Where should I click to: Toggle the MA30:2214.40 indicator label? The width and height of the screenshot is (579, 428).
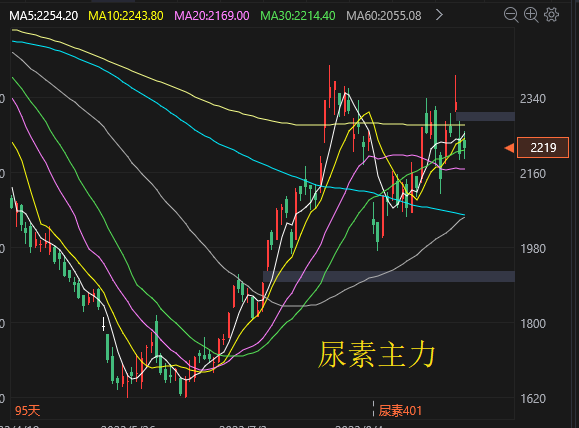tap(298, 16)
